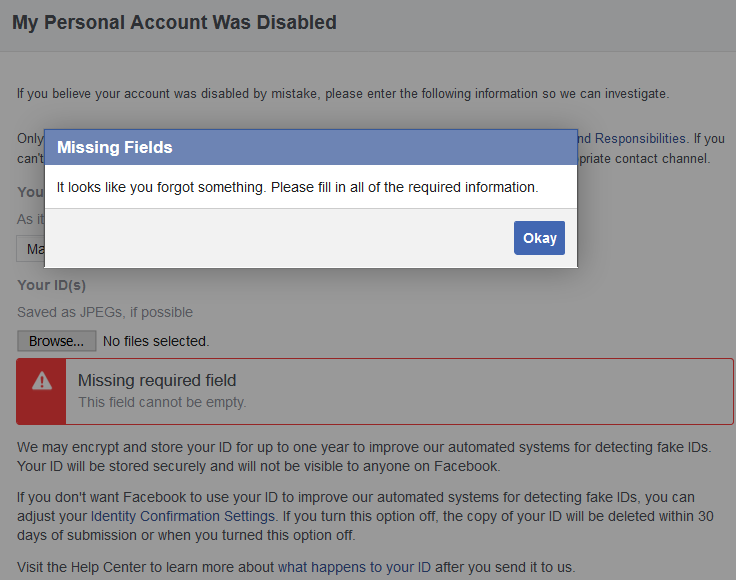
Task: Click the "My Personal Account Was Disabled" heading
Action: pos(174,22)
